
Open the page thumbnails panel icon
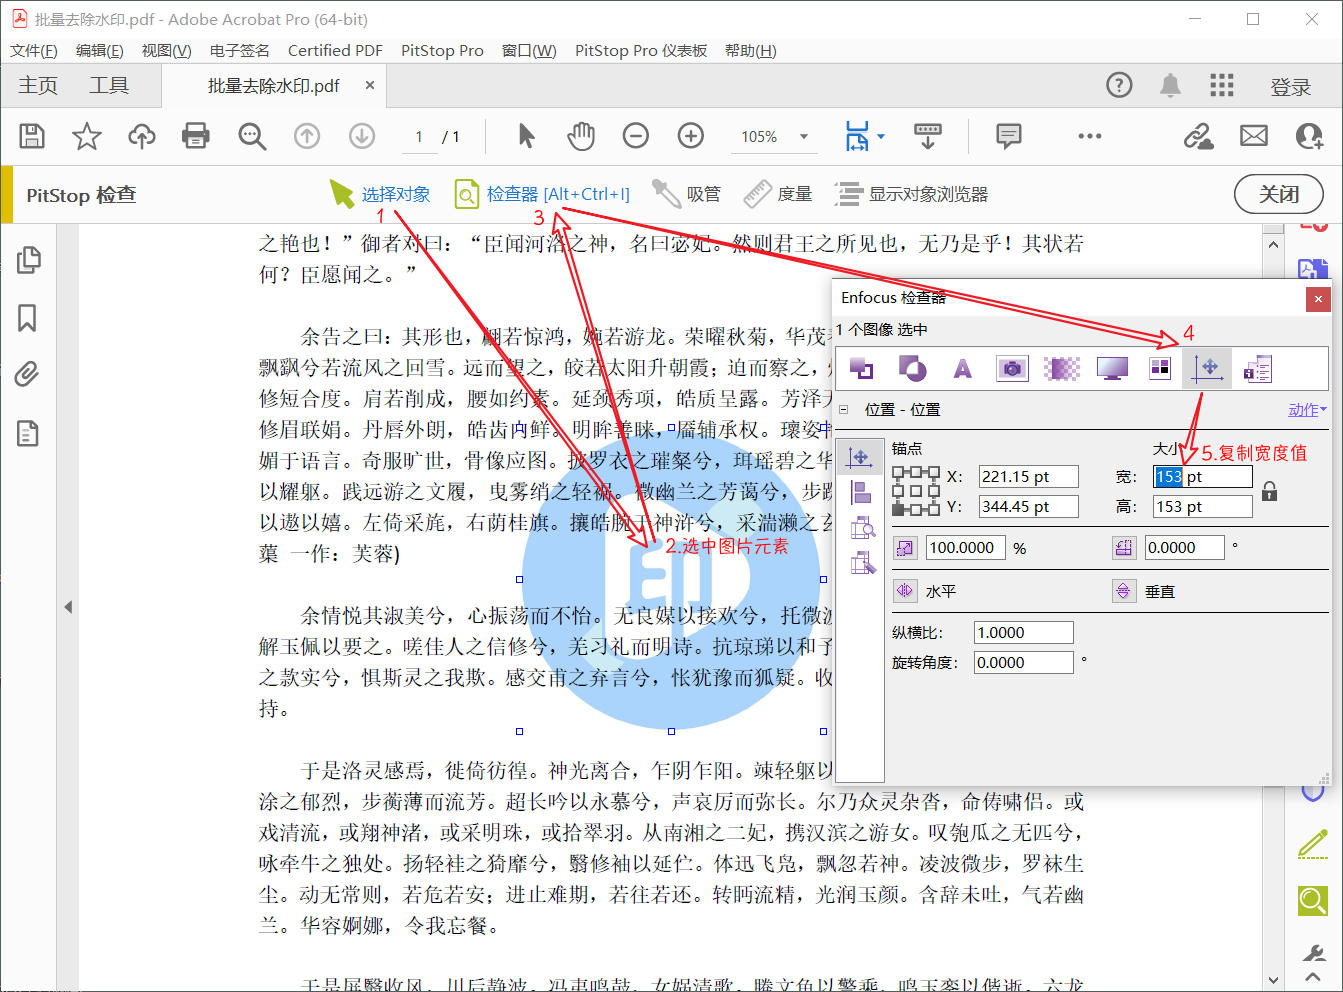click(x=28, y=260)
